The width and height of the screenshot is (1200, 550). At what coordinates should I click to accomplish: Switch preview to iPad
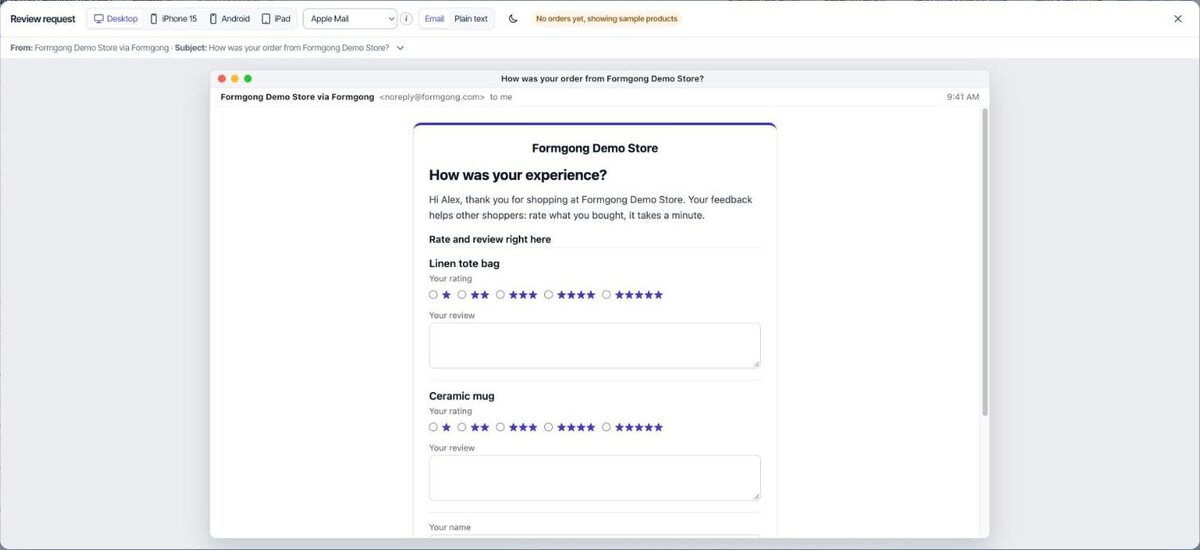pyautogui.click(x=276, y=19)
